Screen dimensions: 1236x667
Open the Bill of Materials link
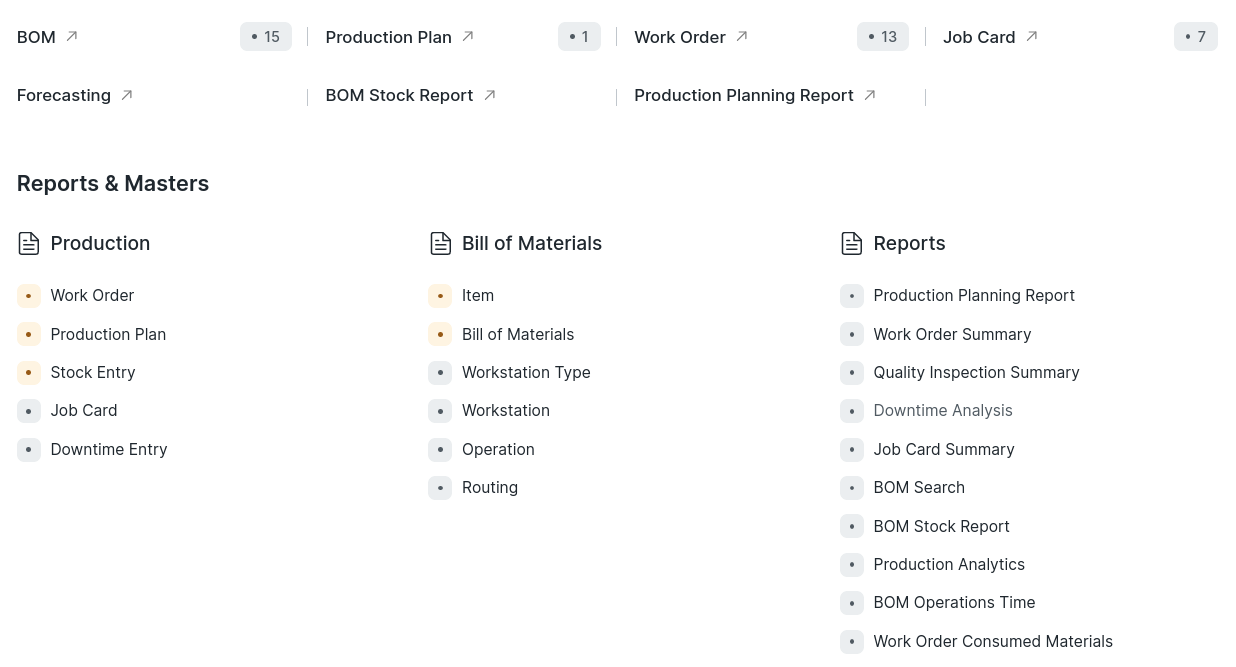click(518, 334)
